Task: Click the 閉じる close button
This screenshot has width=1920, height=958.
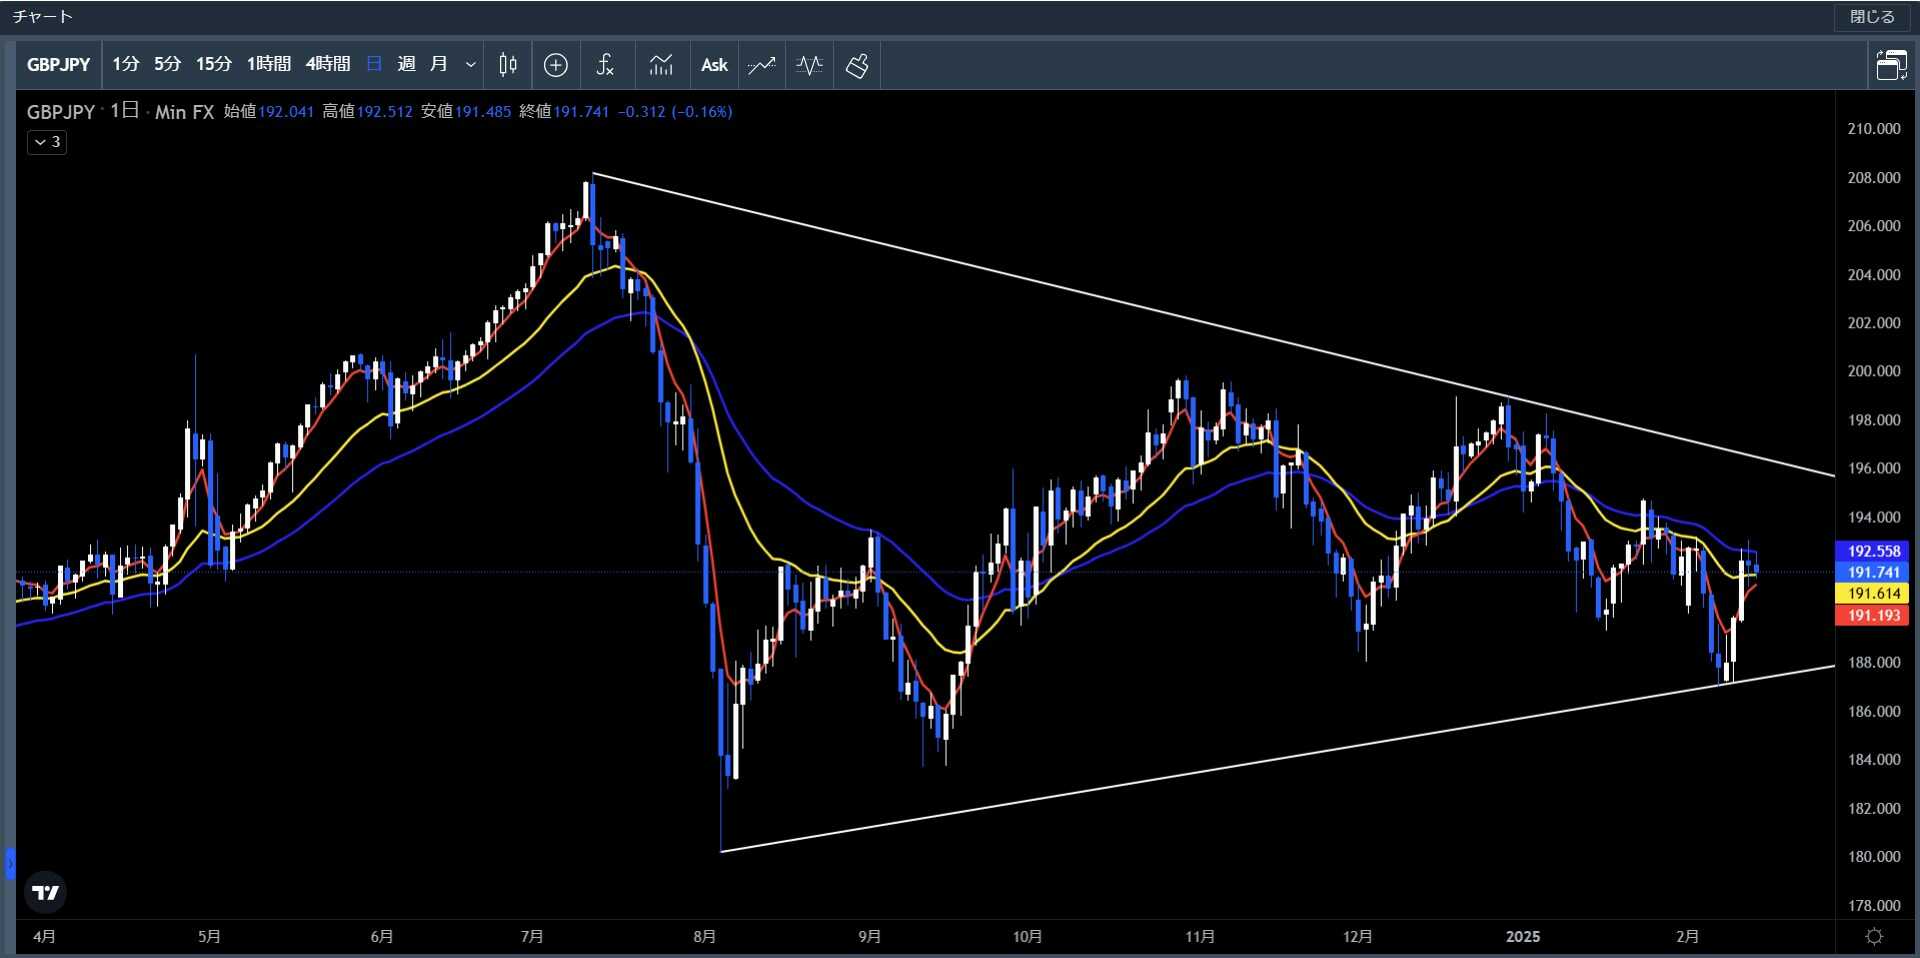Action: click(x=1872, y=17)
